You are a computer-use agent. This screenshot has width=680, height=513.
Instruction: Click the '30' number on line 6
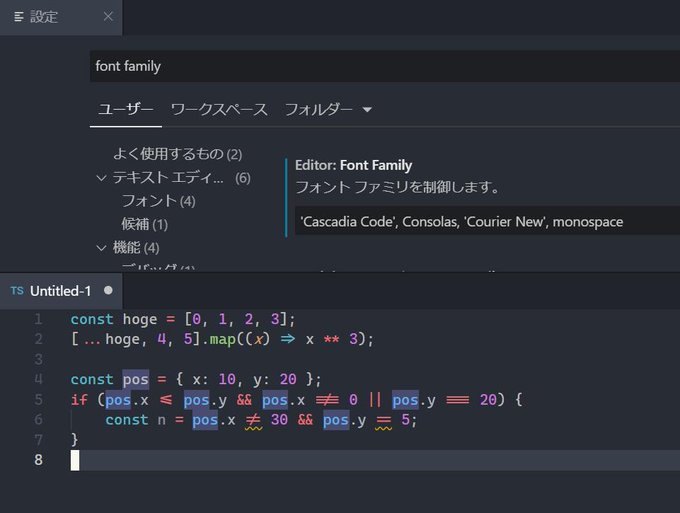point(279,419)
